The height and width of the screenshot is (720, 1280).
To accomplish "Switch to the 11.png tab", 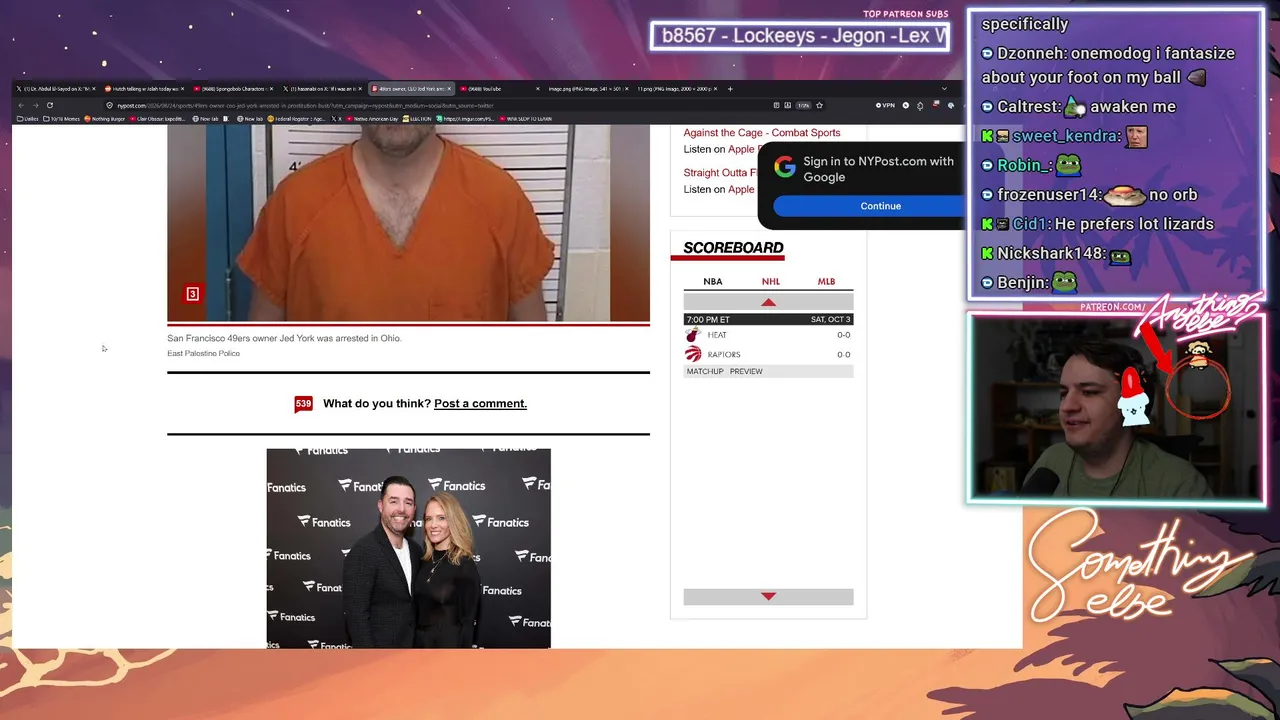I will [676, 89].
